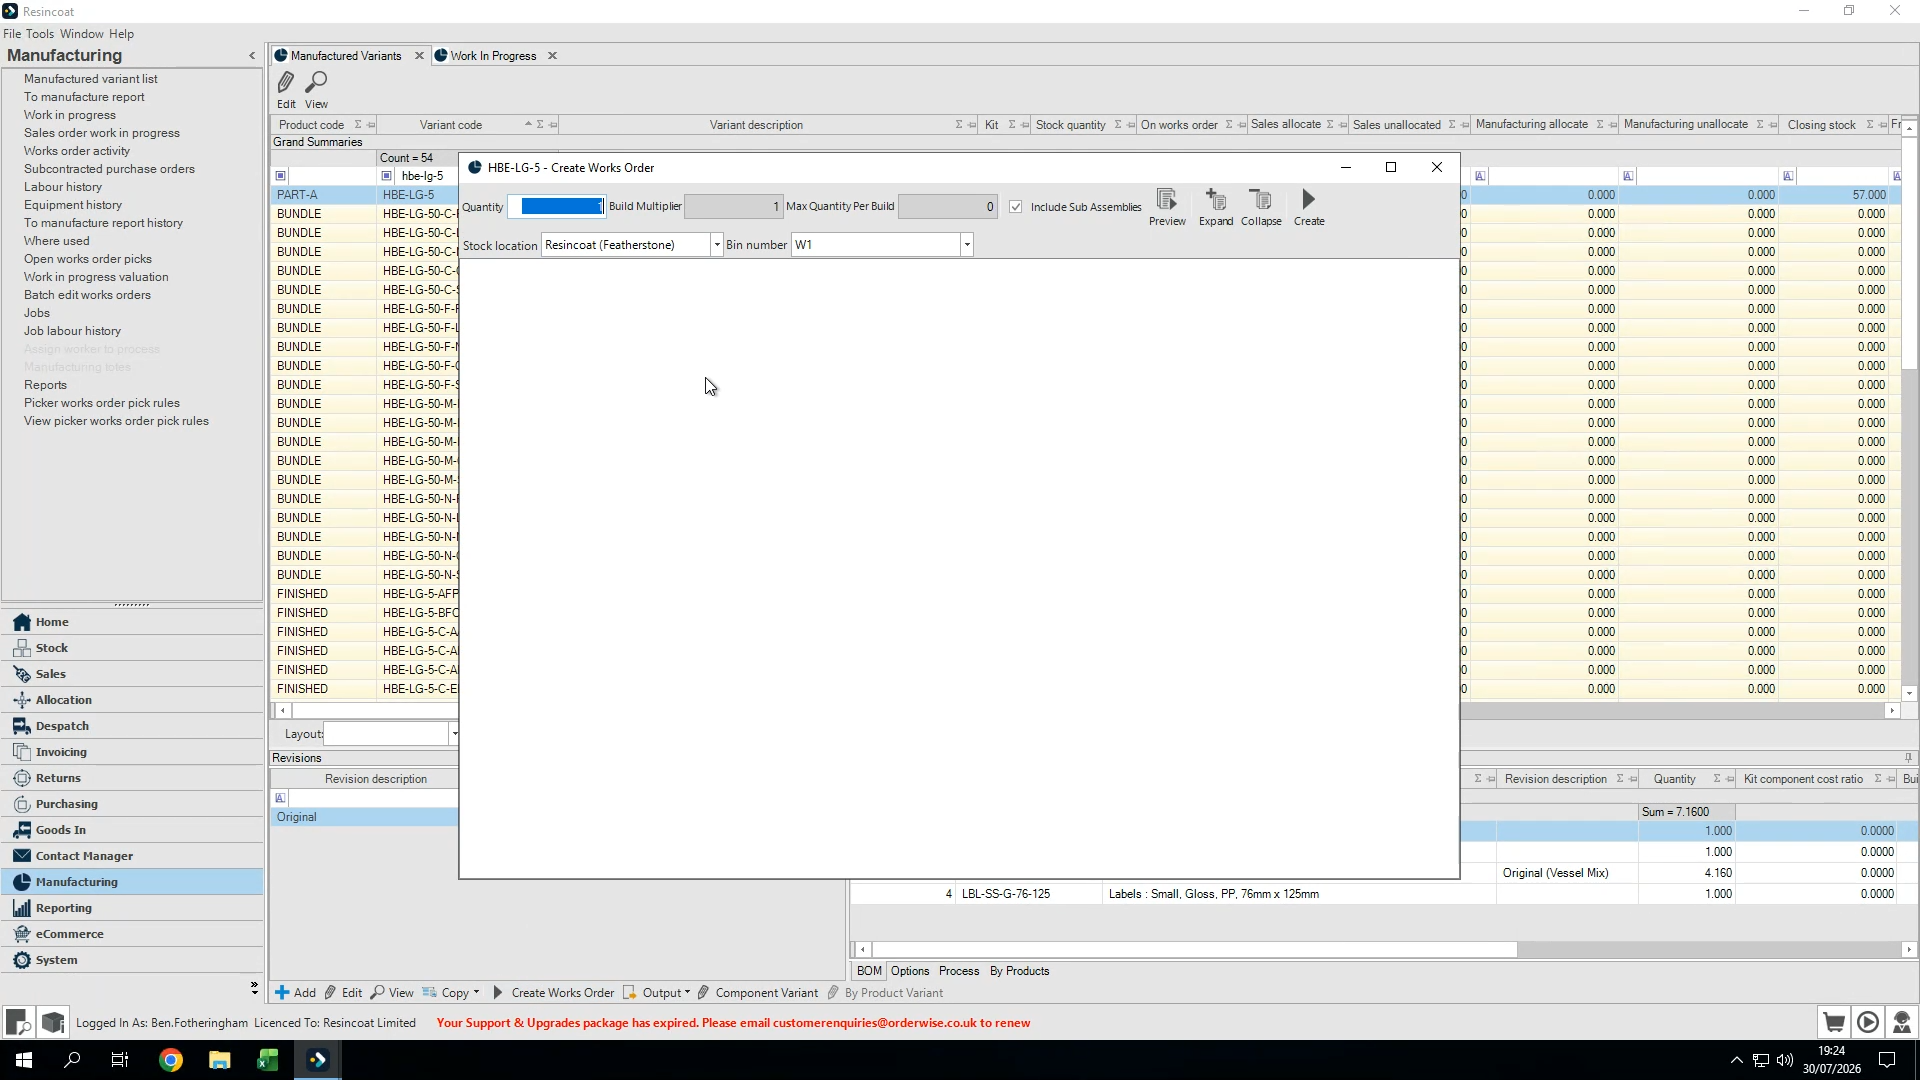This screenshot has height=1080, width=1920.
Task: Switch to the By Products tab
Action: (1019, 971)
